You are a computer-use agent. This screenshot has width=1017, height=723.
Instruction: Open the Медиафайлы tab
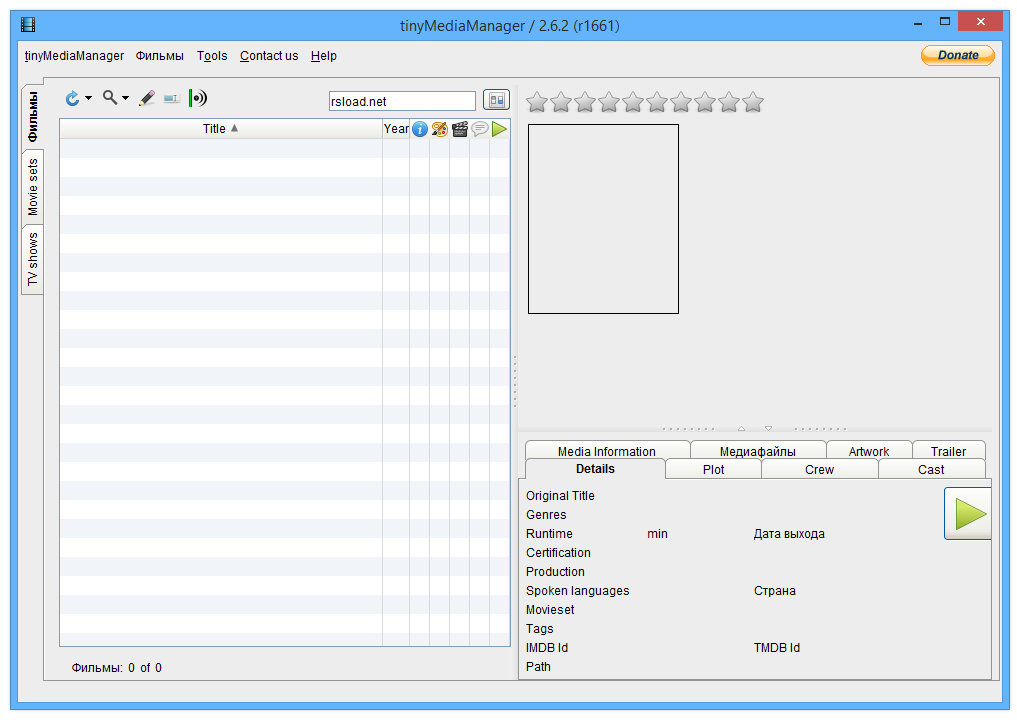pyautogui.click(x=758, y=451)
